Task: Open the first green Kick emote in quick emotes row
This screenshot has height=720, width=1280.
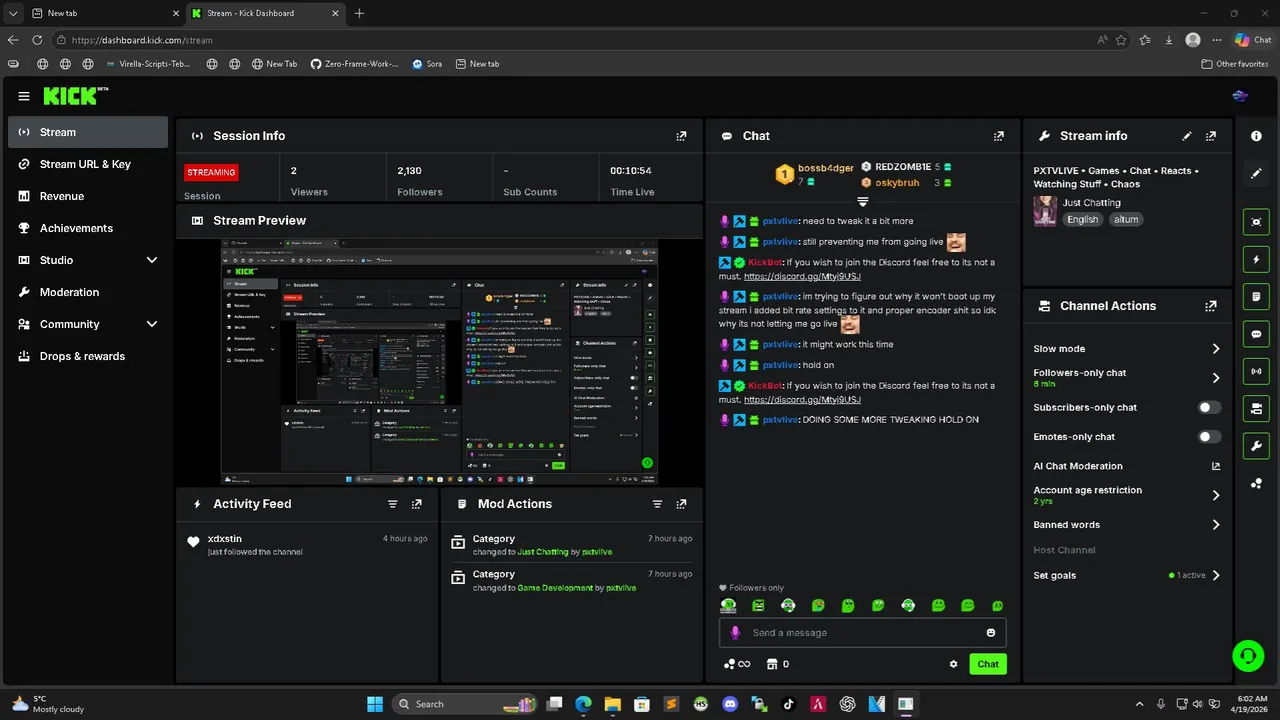Action: coord(728,606)
